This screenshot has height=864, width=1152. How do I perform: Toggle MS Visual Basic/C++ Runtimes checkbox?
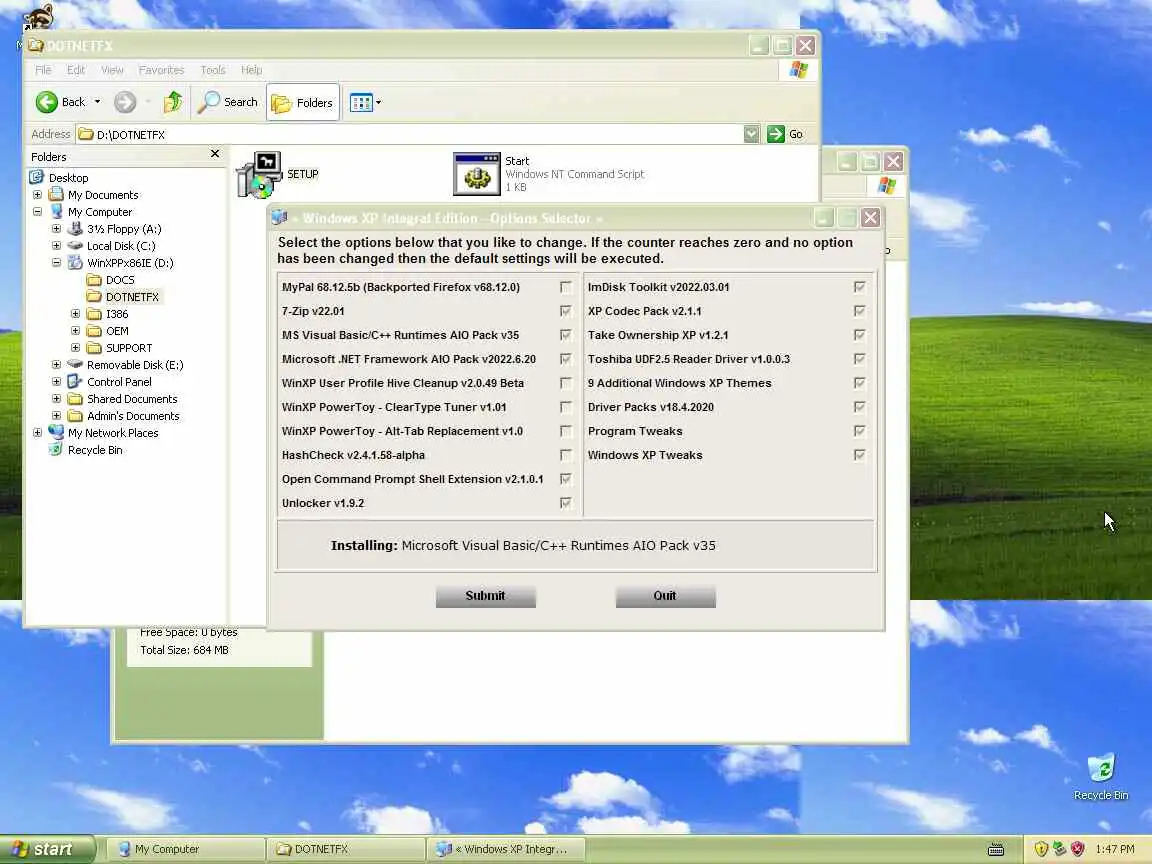(x=566, y=335)
